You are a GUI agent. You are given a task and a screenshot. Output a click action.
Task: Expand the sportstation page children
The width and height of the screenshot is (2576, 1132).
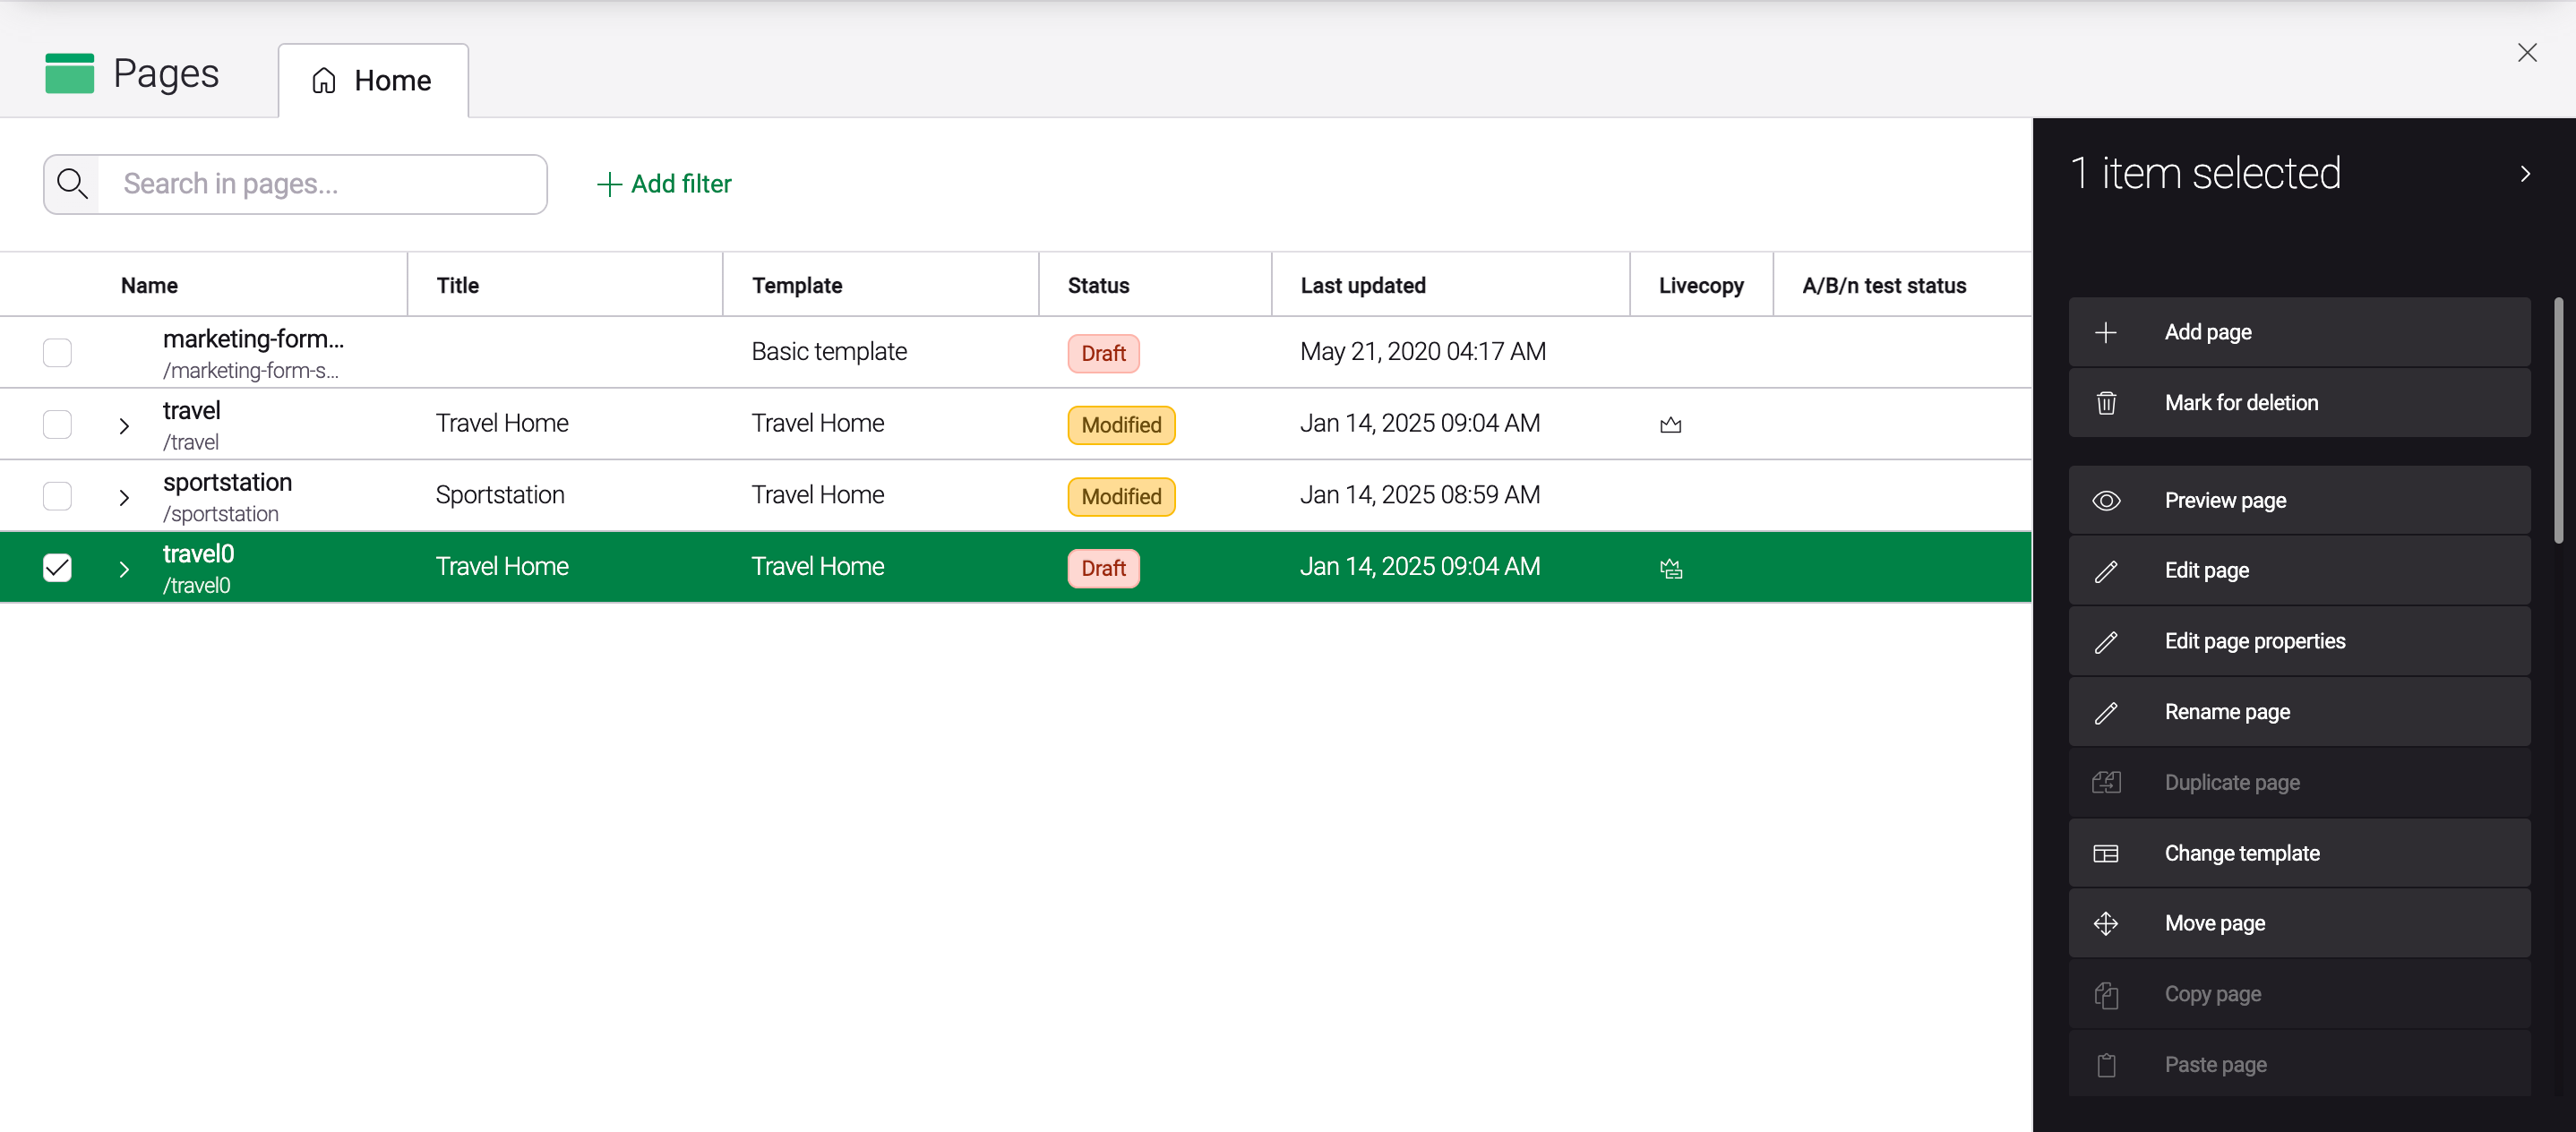pos(124,497)
